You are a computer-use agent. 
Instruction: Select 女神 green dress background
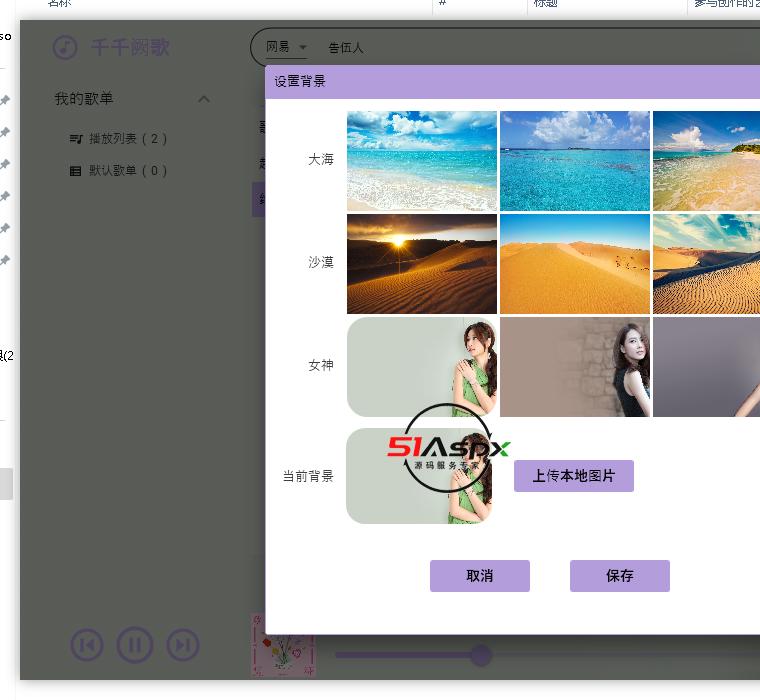click(x=422, y=367)
